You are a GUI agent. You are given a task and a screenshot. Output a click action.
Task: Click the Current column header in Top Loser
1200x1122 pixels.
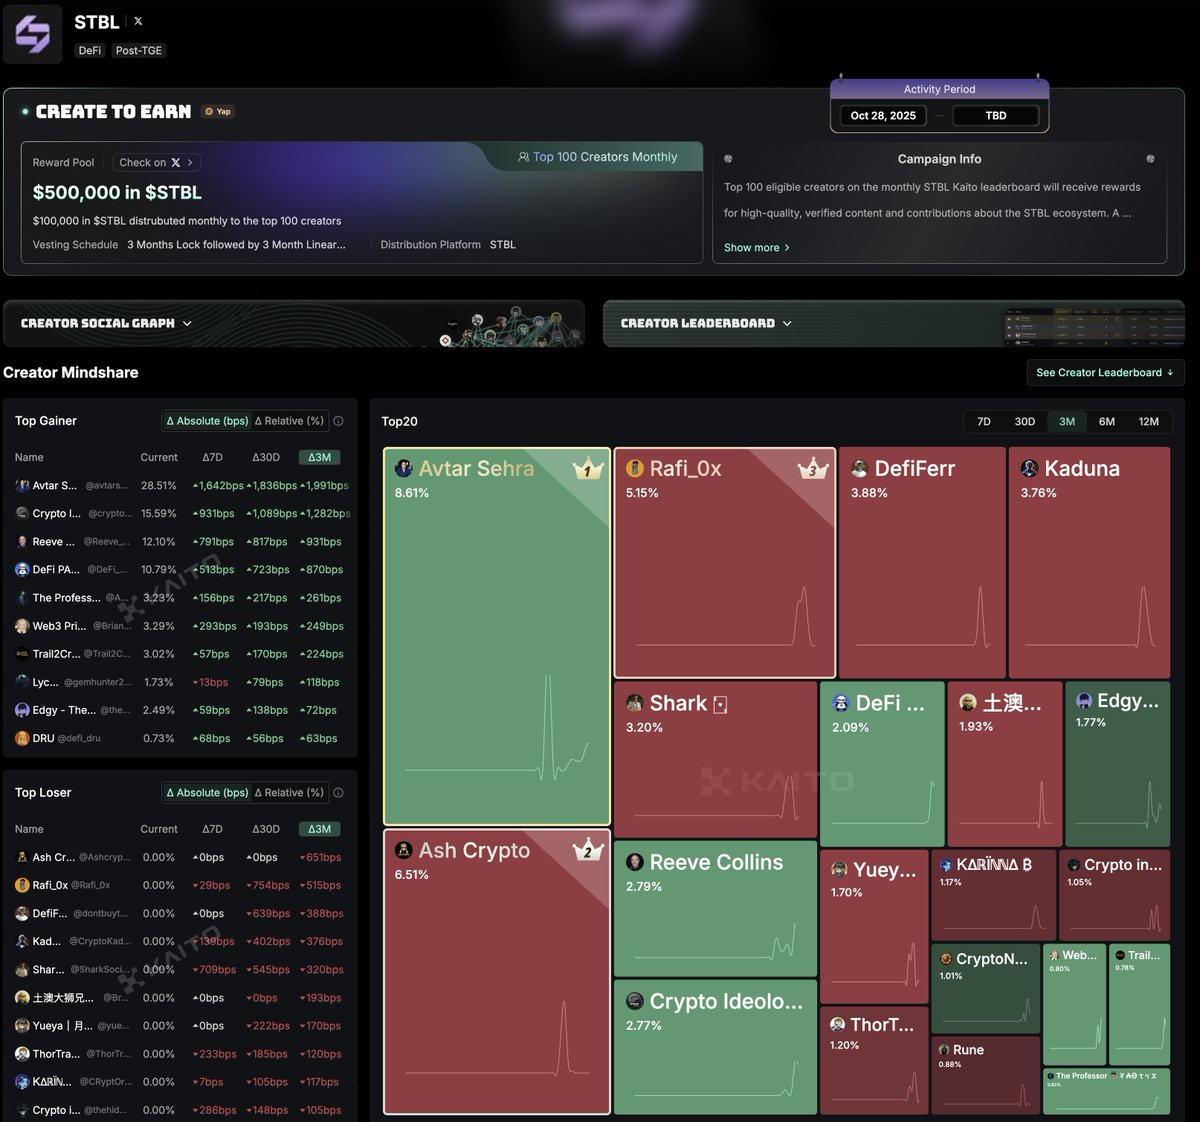pyautogui.click(x=159, y=829)
